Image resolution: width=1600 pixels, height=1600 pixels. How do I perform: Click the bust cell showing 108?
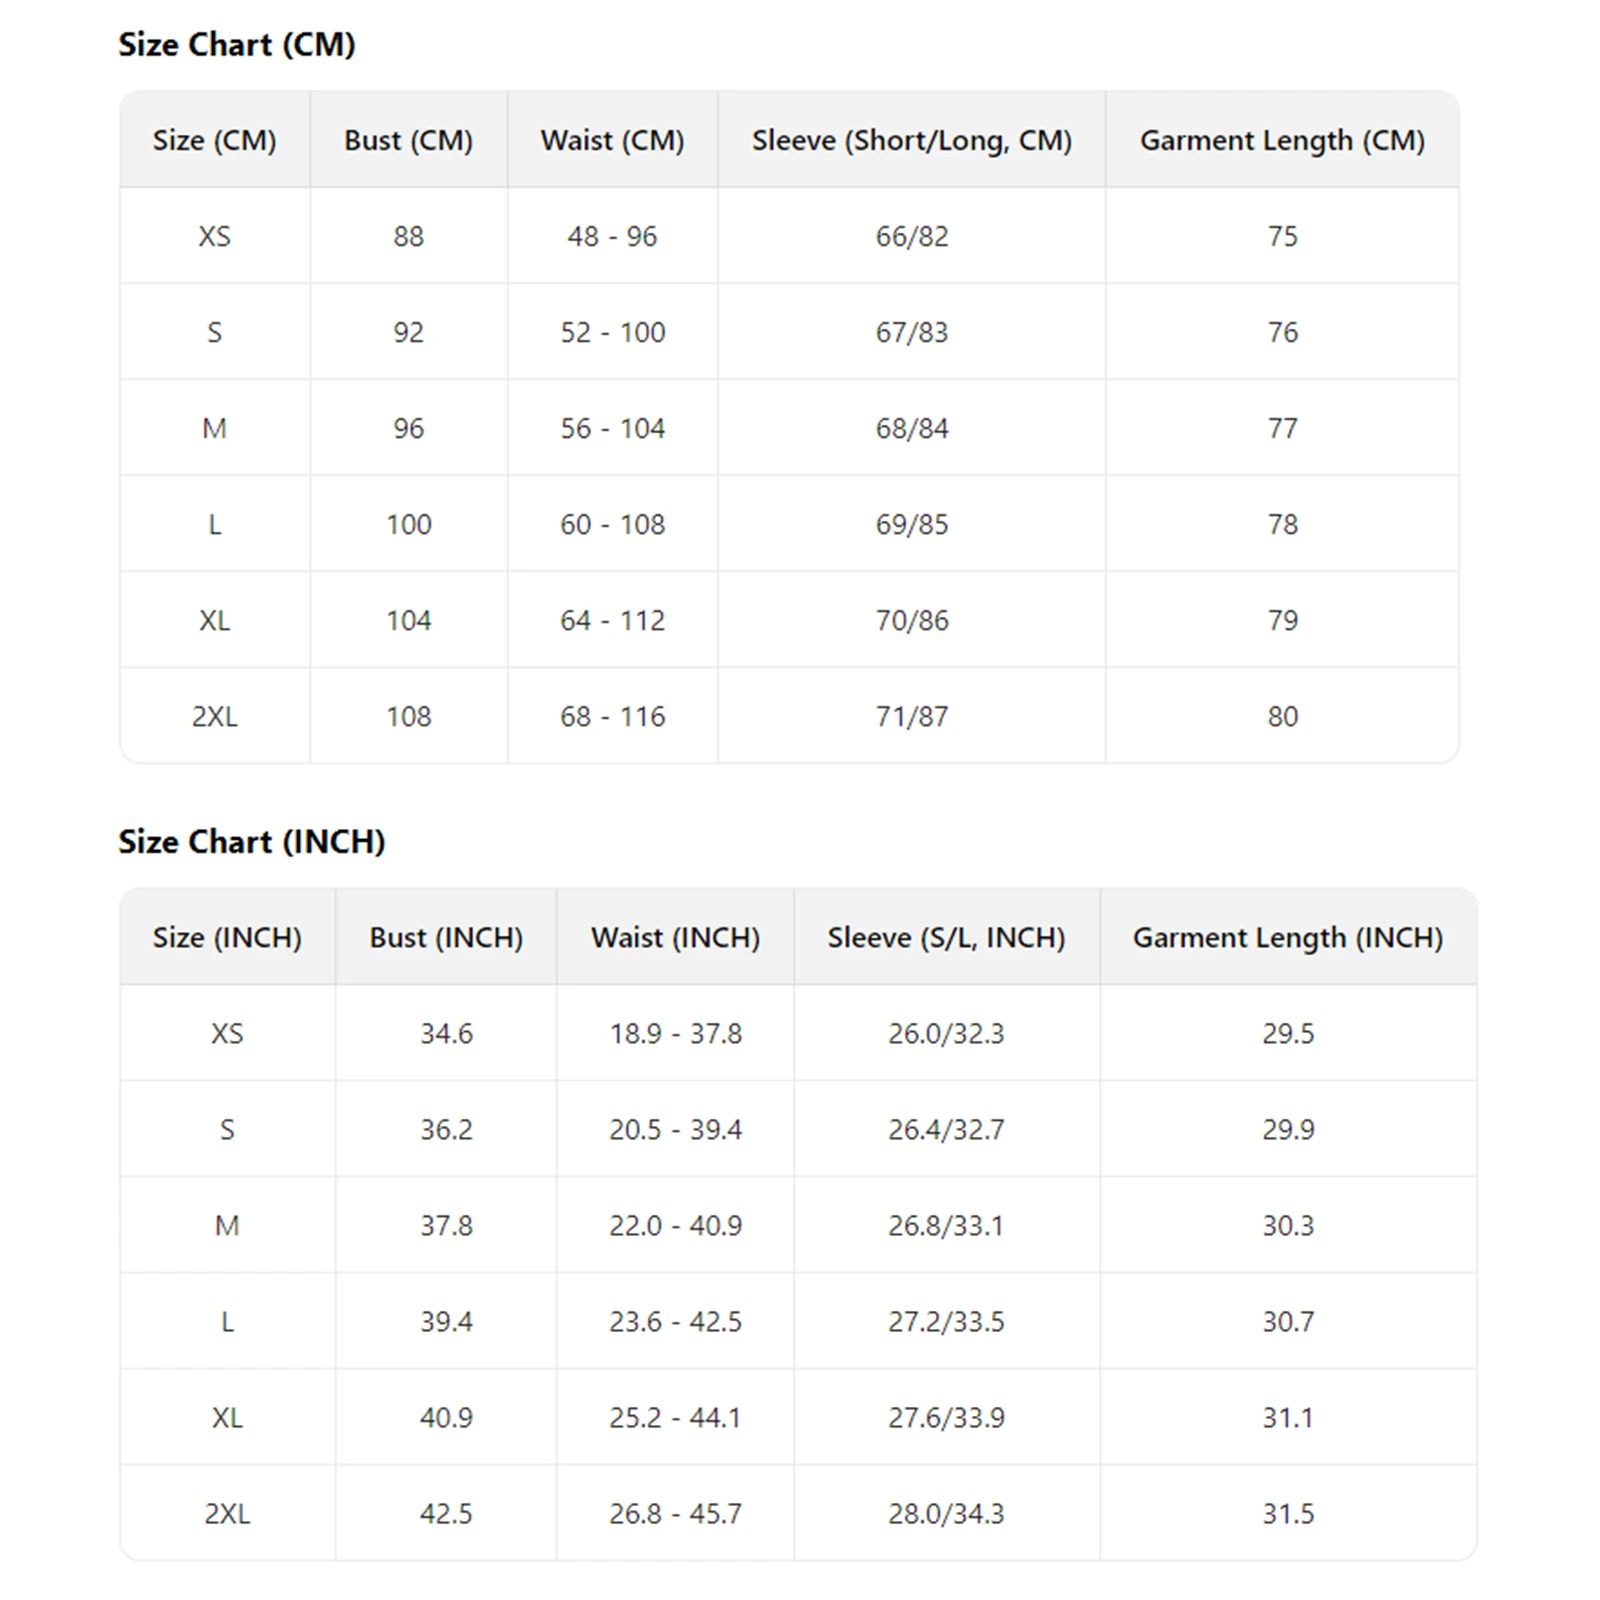(x=408, y=717)
